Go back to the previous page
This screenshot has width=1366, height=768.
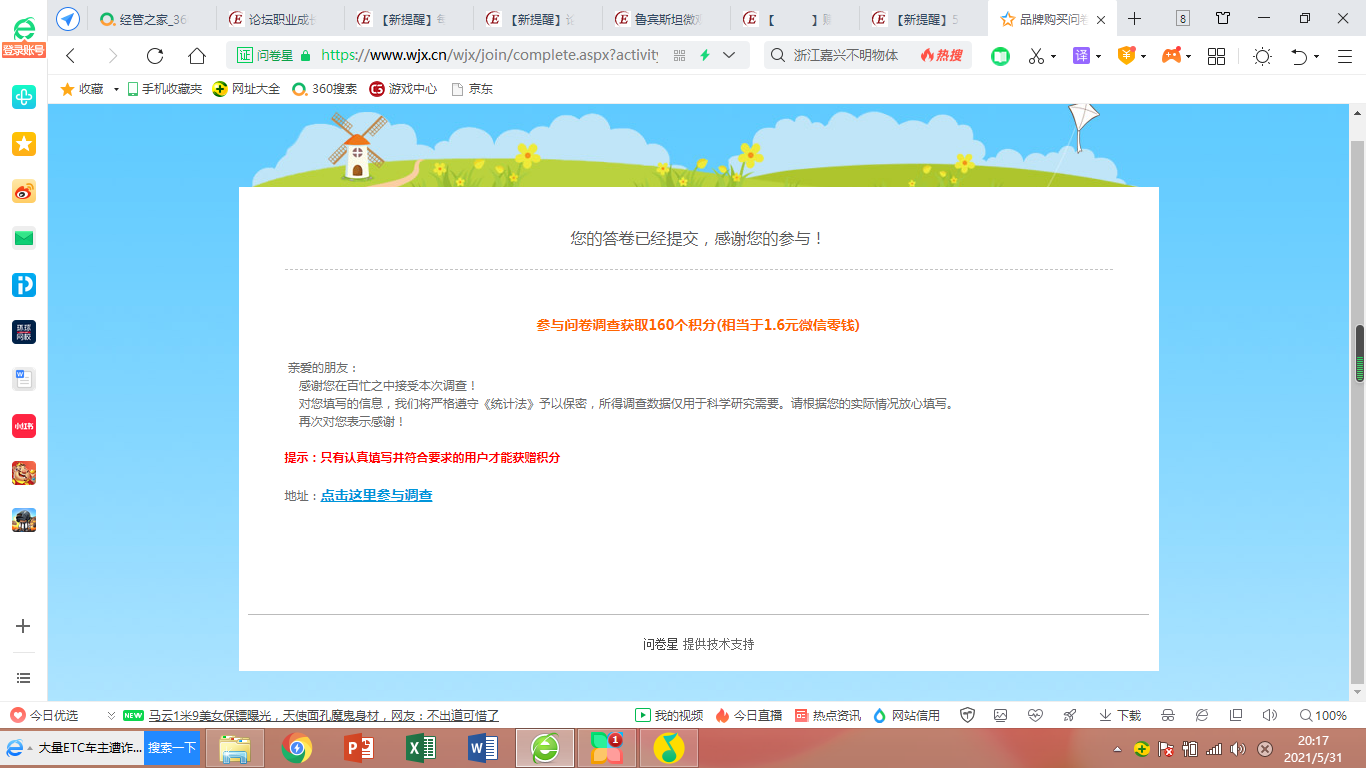click(71, 56)
